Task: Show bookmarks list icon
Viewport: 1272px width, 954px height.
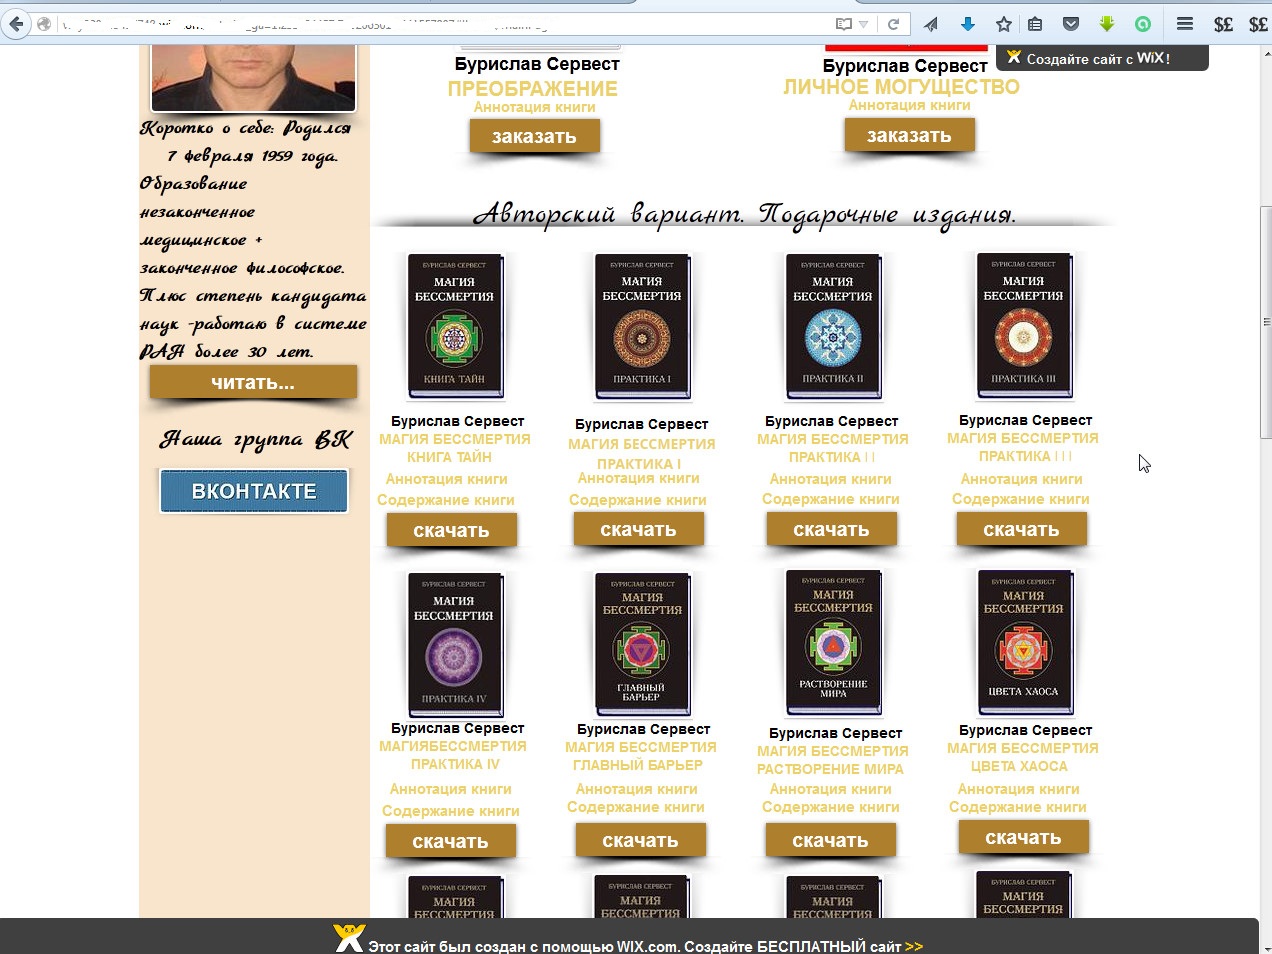Action: (1035, 24)
